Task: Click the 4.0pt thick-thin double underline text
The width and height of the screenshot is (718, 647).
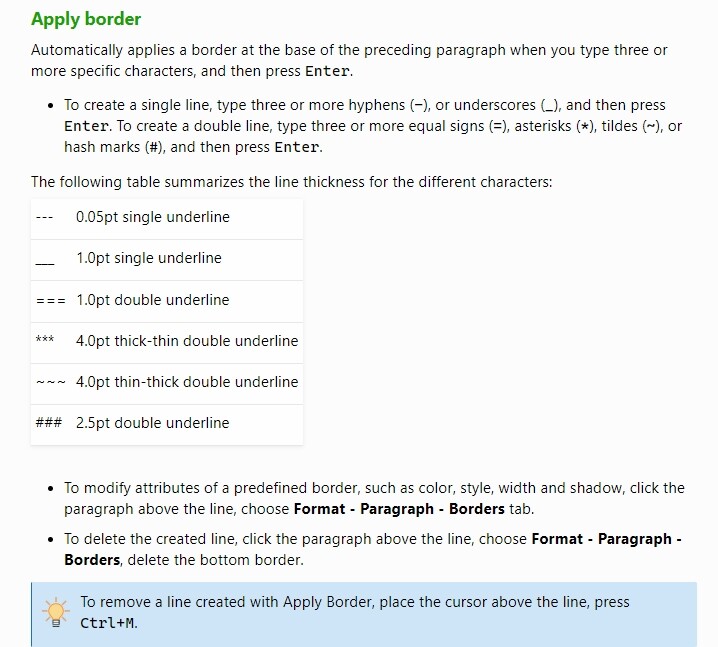Action: 187,341
